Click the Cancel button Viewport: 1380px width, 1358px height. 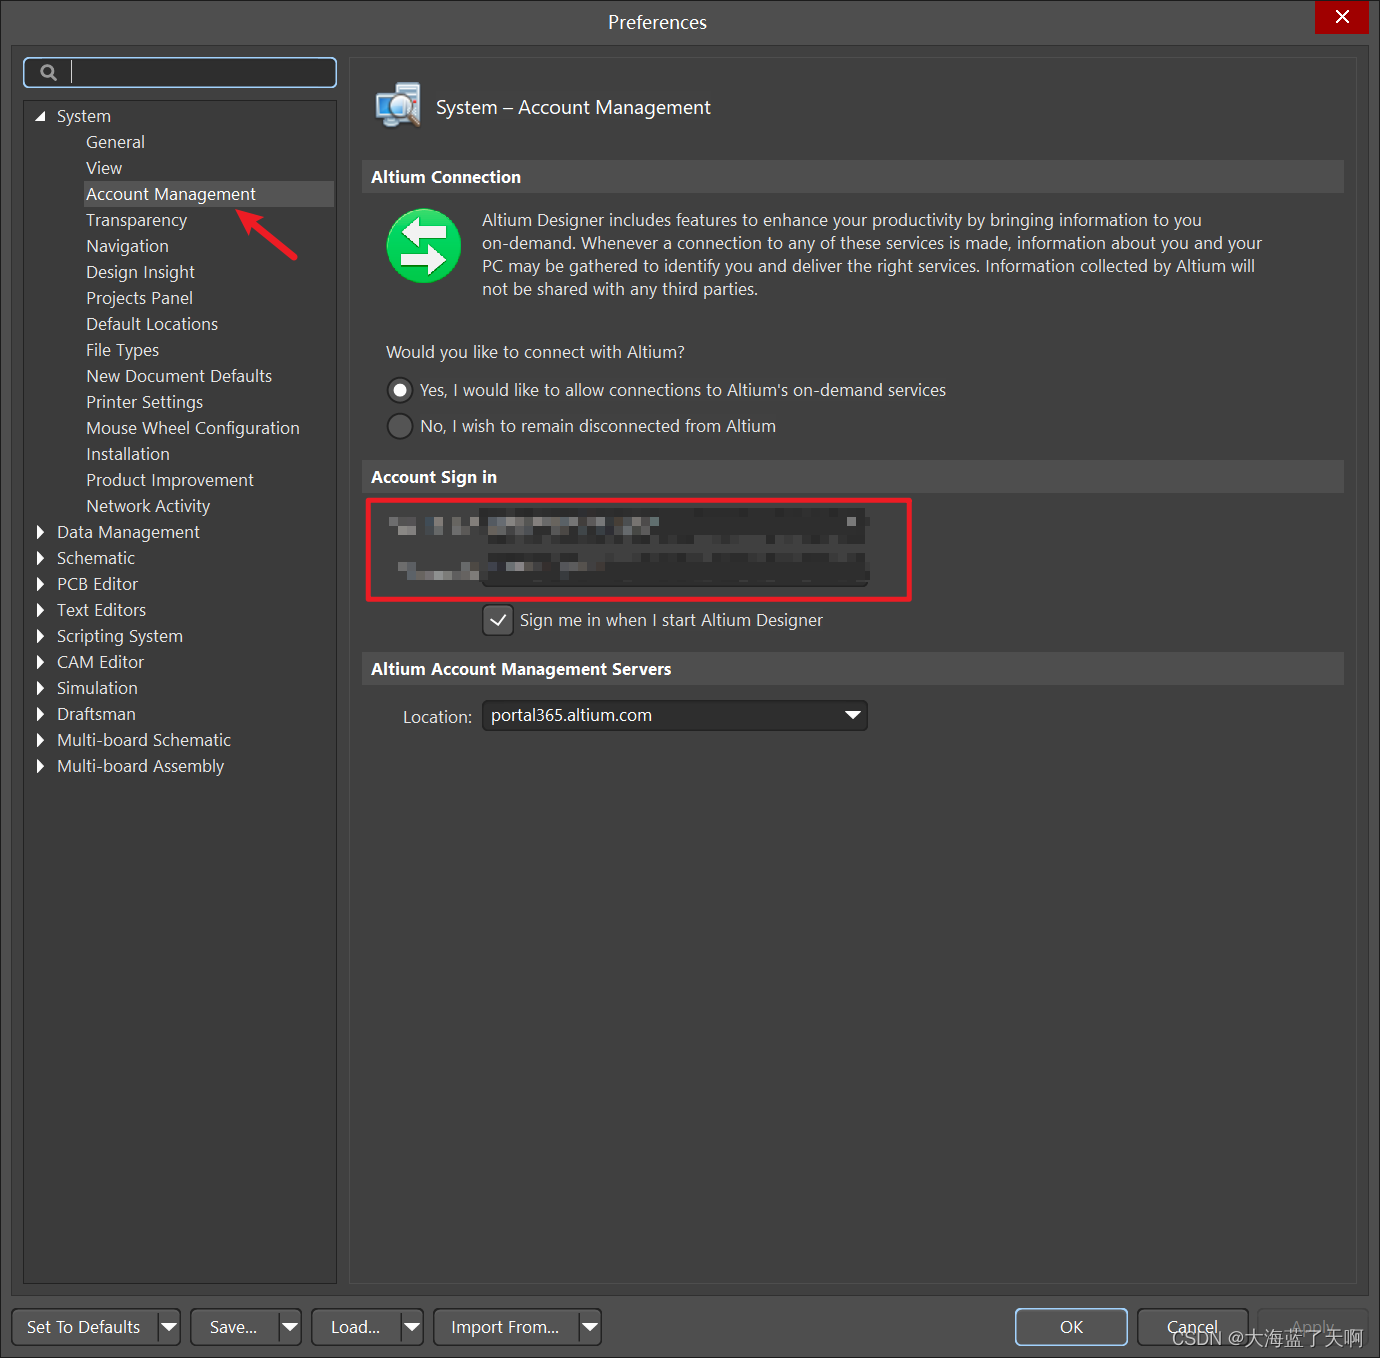[1192, 1327]
